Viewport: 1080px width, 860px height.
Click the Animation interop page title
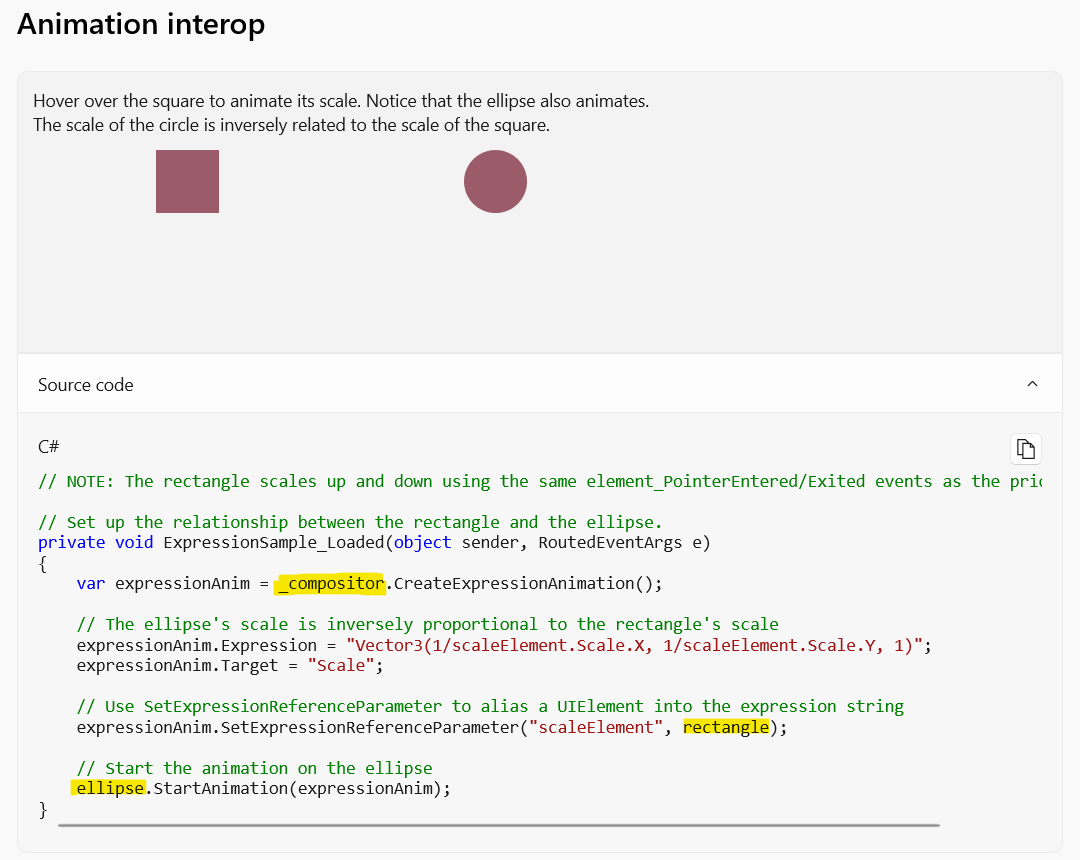click(140, 24)
